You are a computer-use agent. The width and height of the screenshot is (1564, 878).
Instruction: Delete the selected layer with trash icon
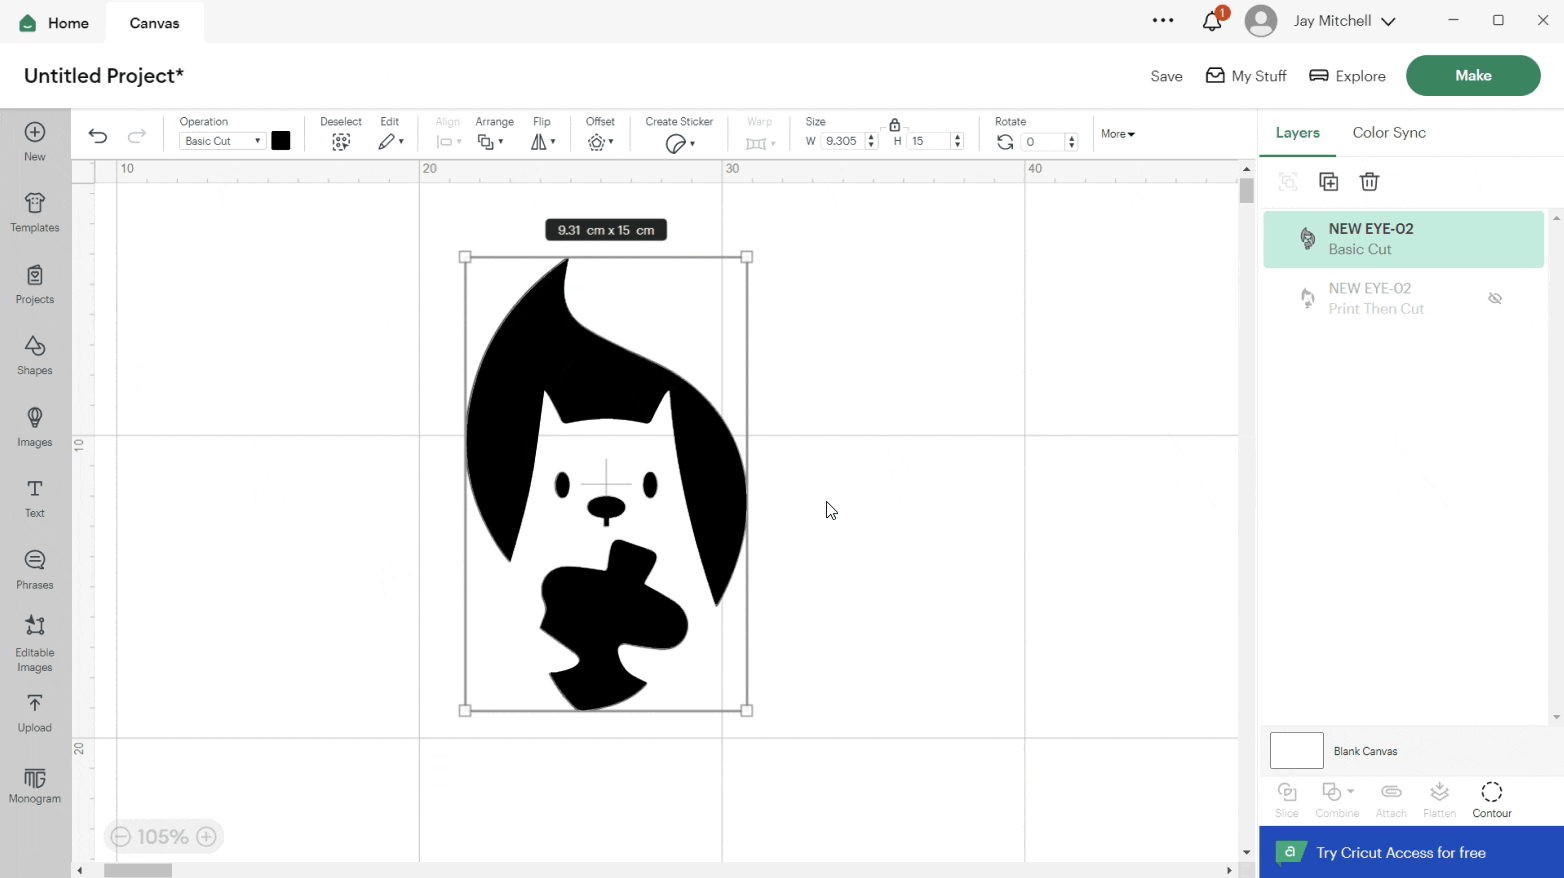pyautogui.click(x=1369, y=182)
